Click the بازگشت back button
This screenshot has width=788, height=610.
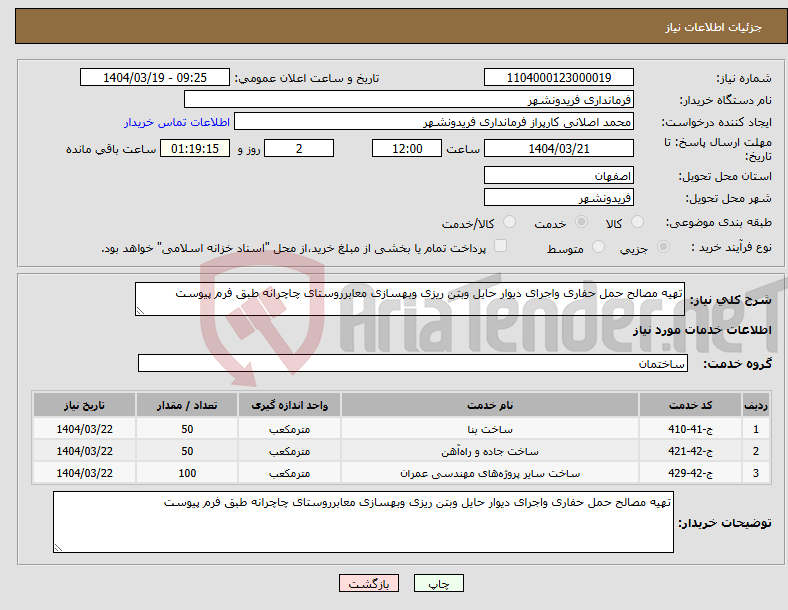[x=369, y=583]
